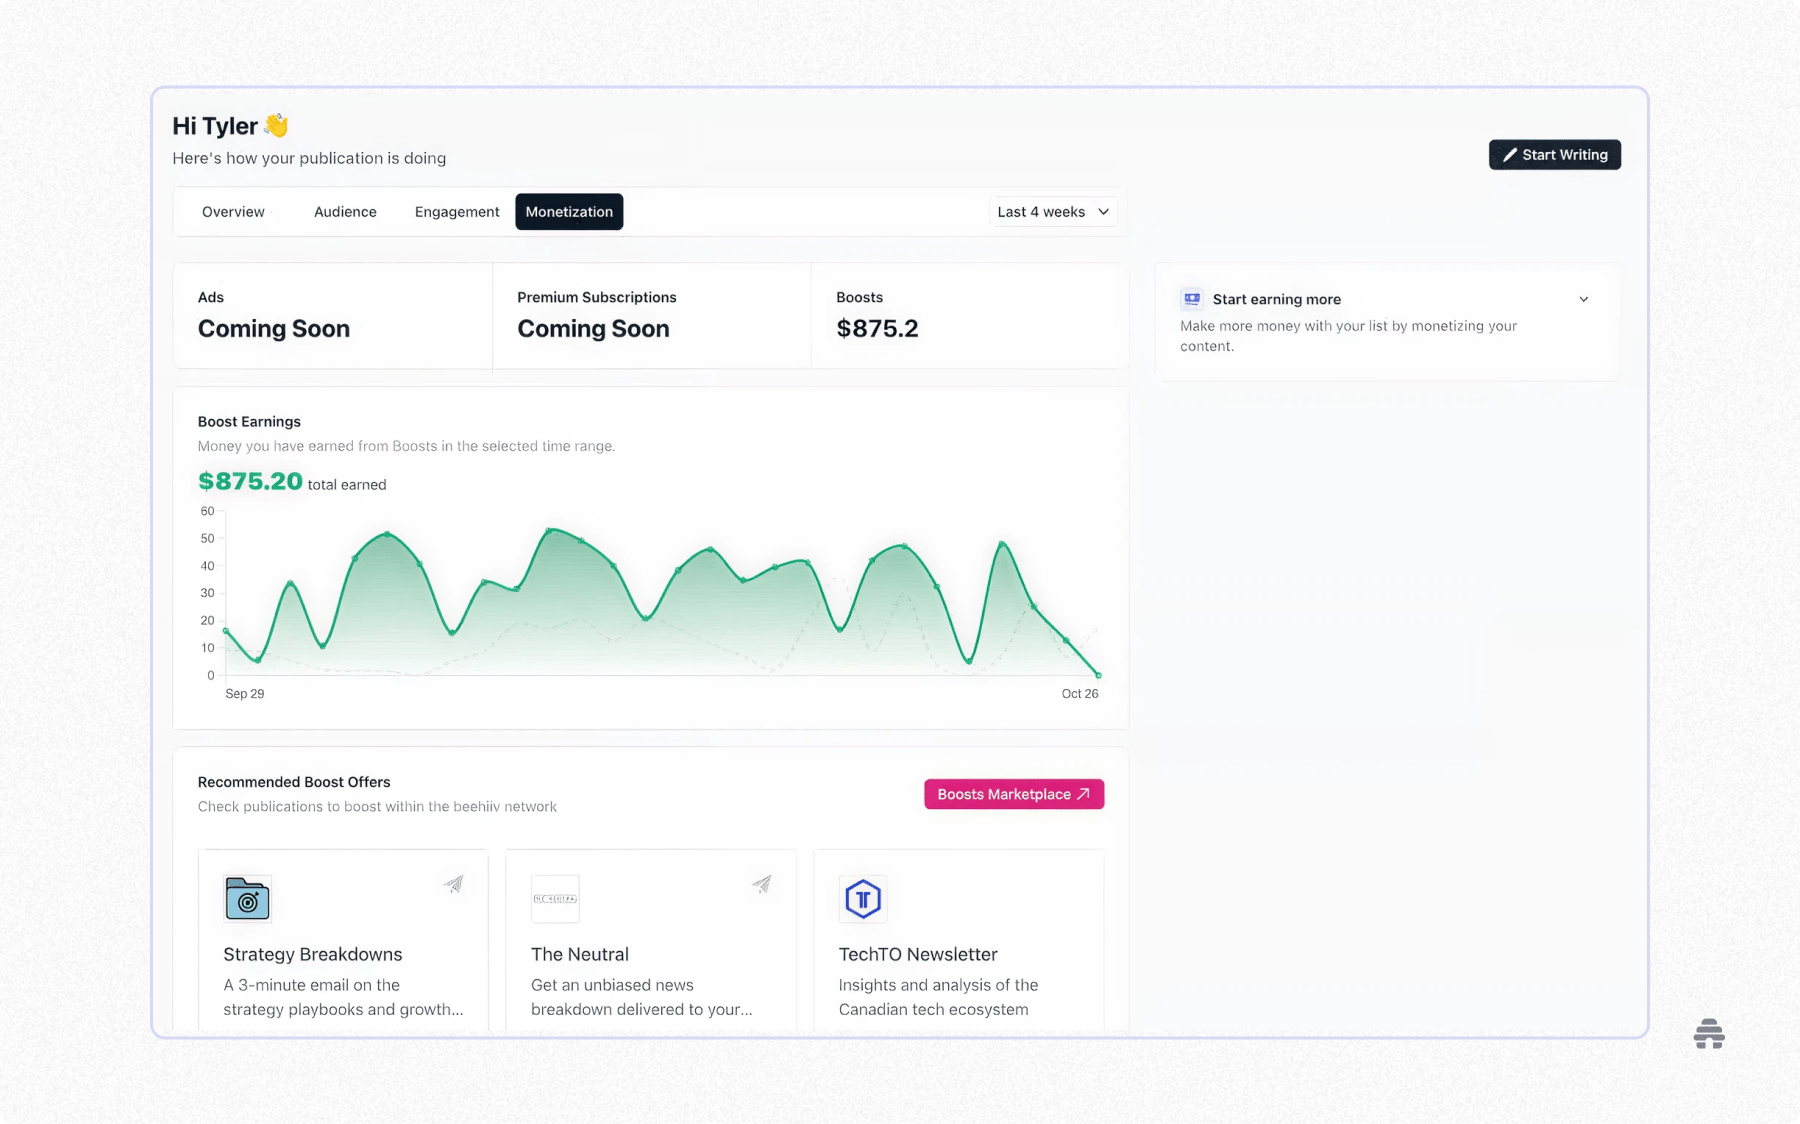The image size is (1800, 1124).
Task: Select the Strategy Breakdowns camera folder icon
Action: click(247, 898)
